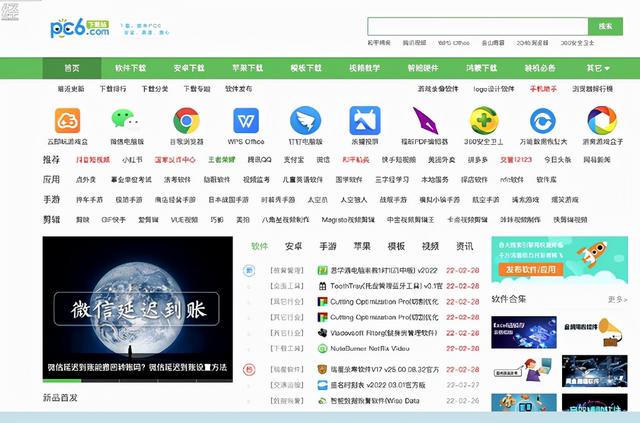The image size is (640, 423).
Task: Click the 360 Security Guard icon
Action: (483, 121)
